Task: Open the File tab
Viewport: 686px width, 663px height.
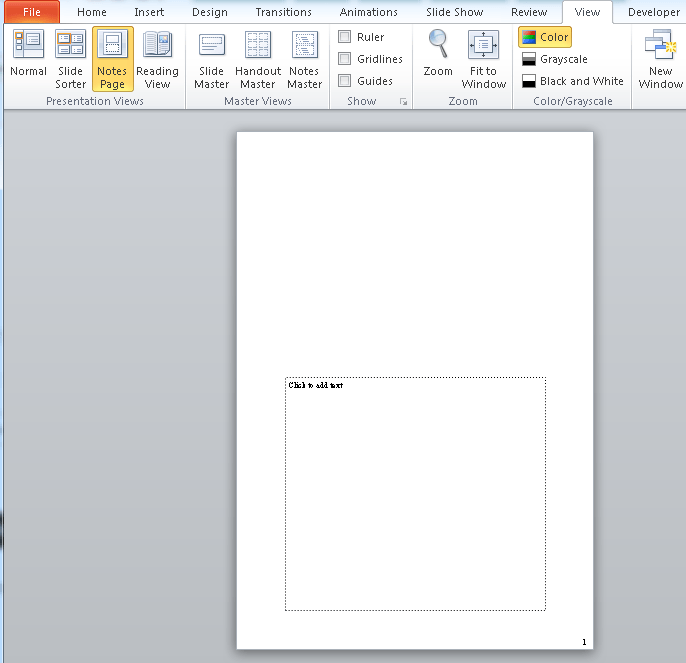Action: 32,12
